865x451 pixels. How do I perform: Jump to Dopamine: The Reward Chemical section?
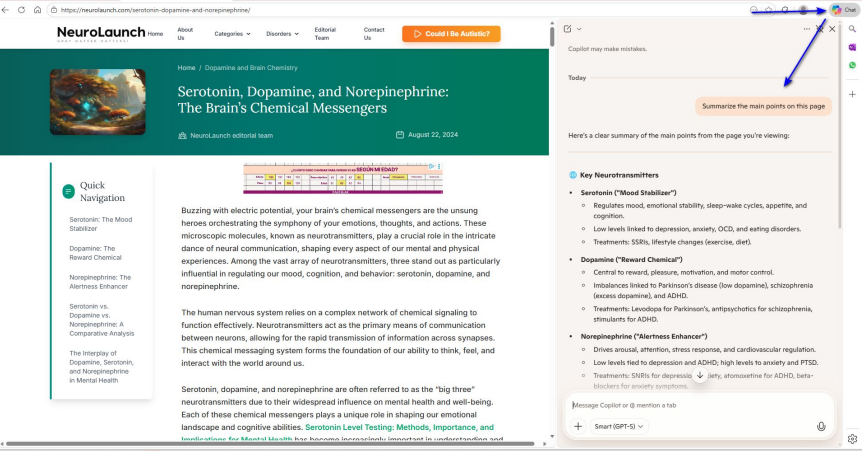point(95,253)
